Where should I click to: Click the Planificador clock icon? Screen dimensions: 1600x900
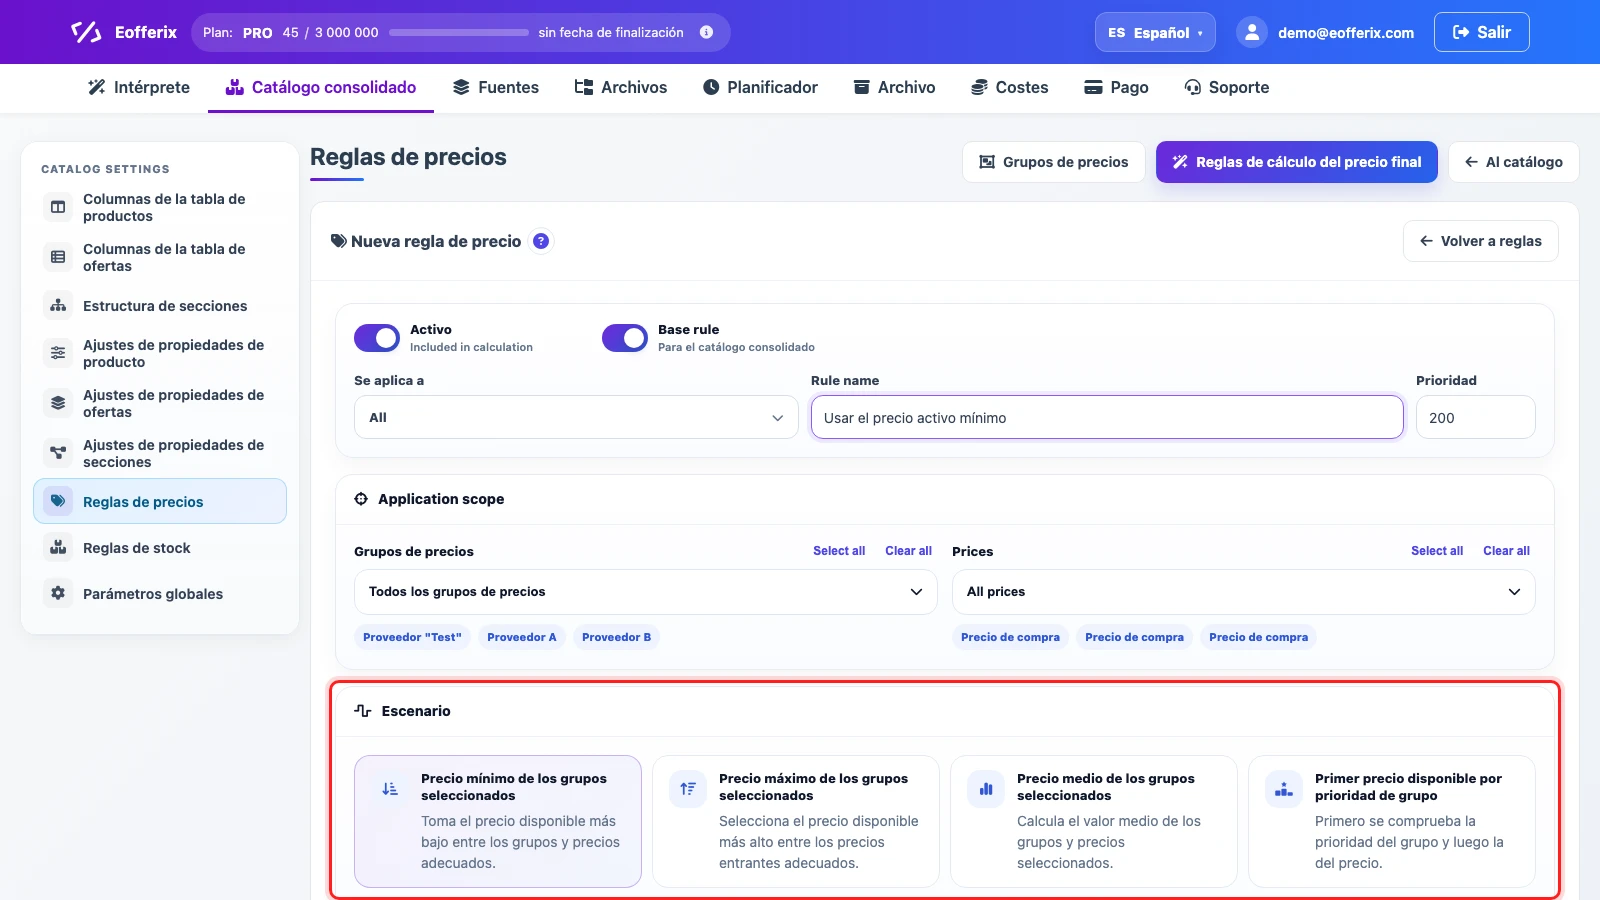[x=711, y=87]
